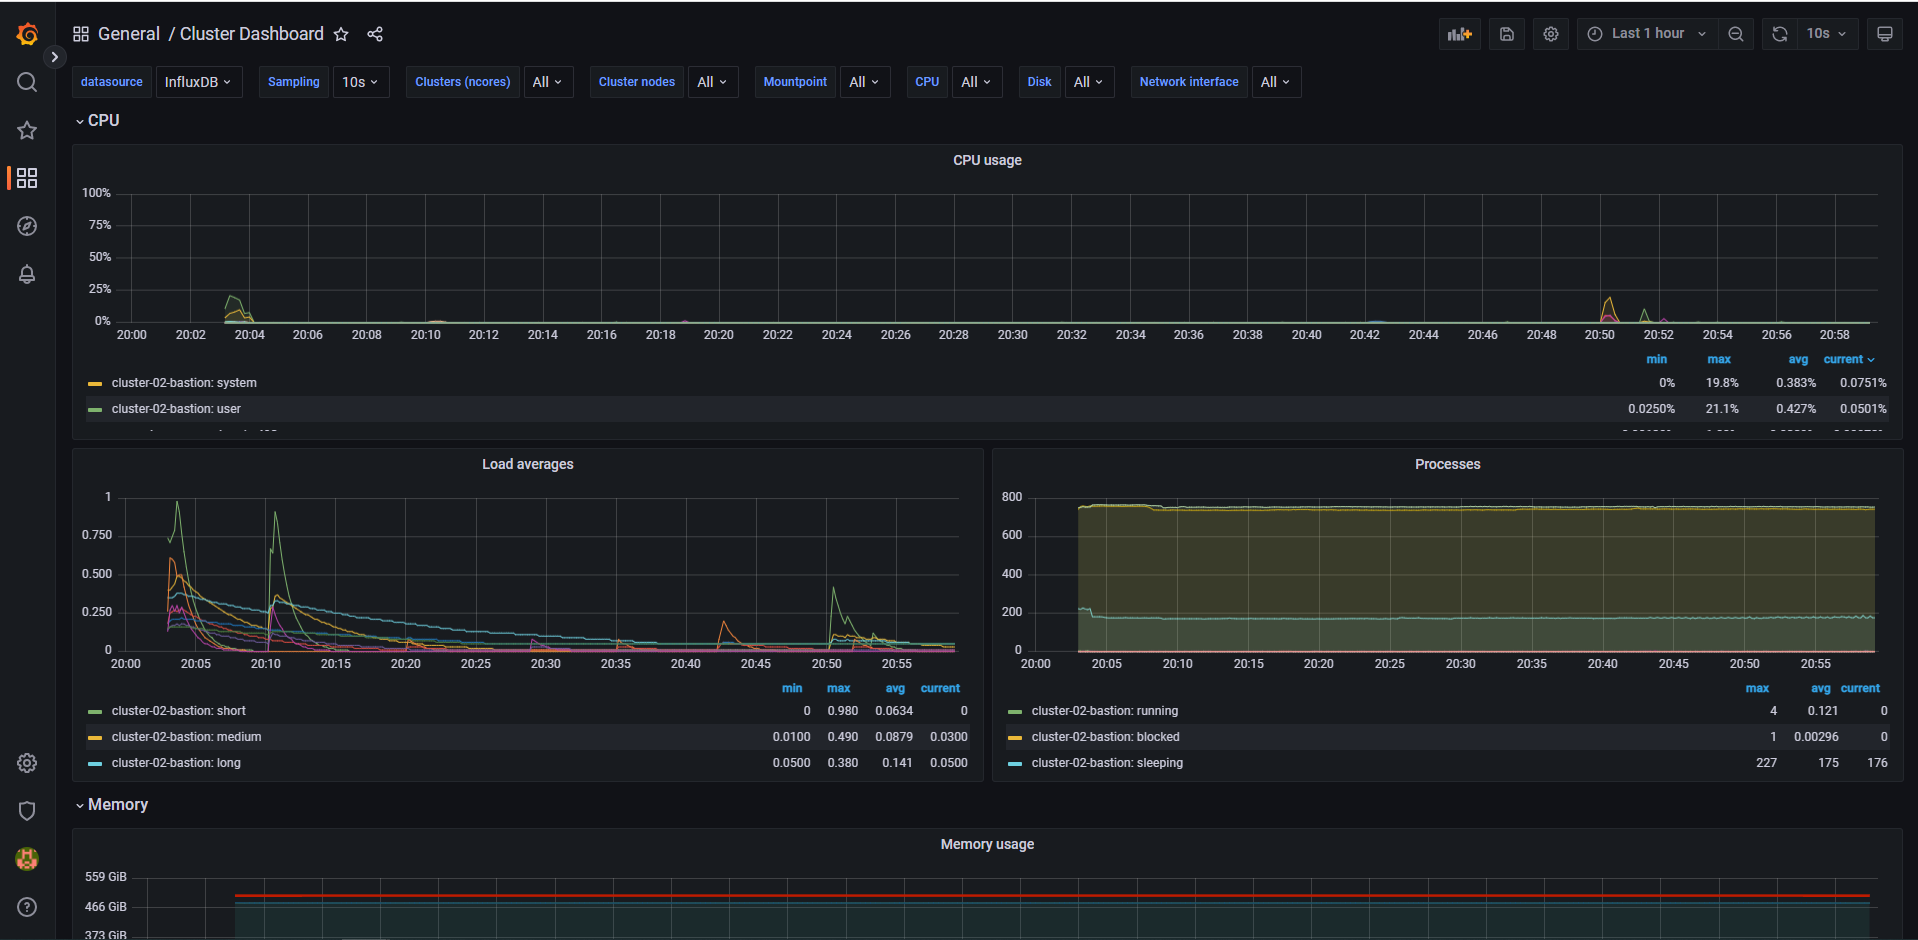The height and width of the screenshot is (940, 1918).
Task: Open the InfluxDB datasource dropdown
Action: pyautogui.click(x=198, y=82)
